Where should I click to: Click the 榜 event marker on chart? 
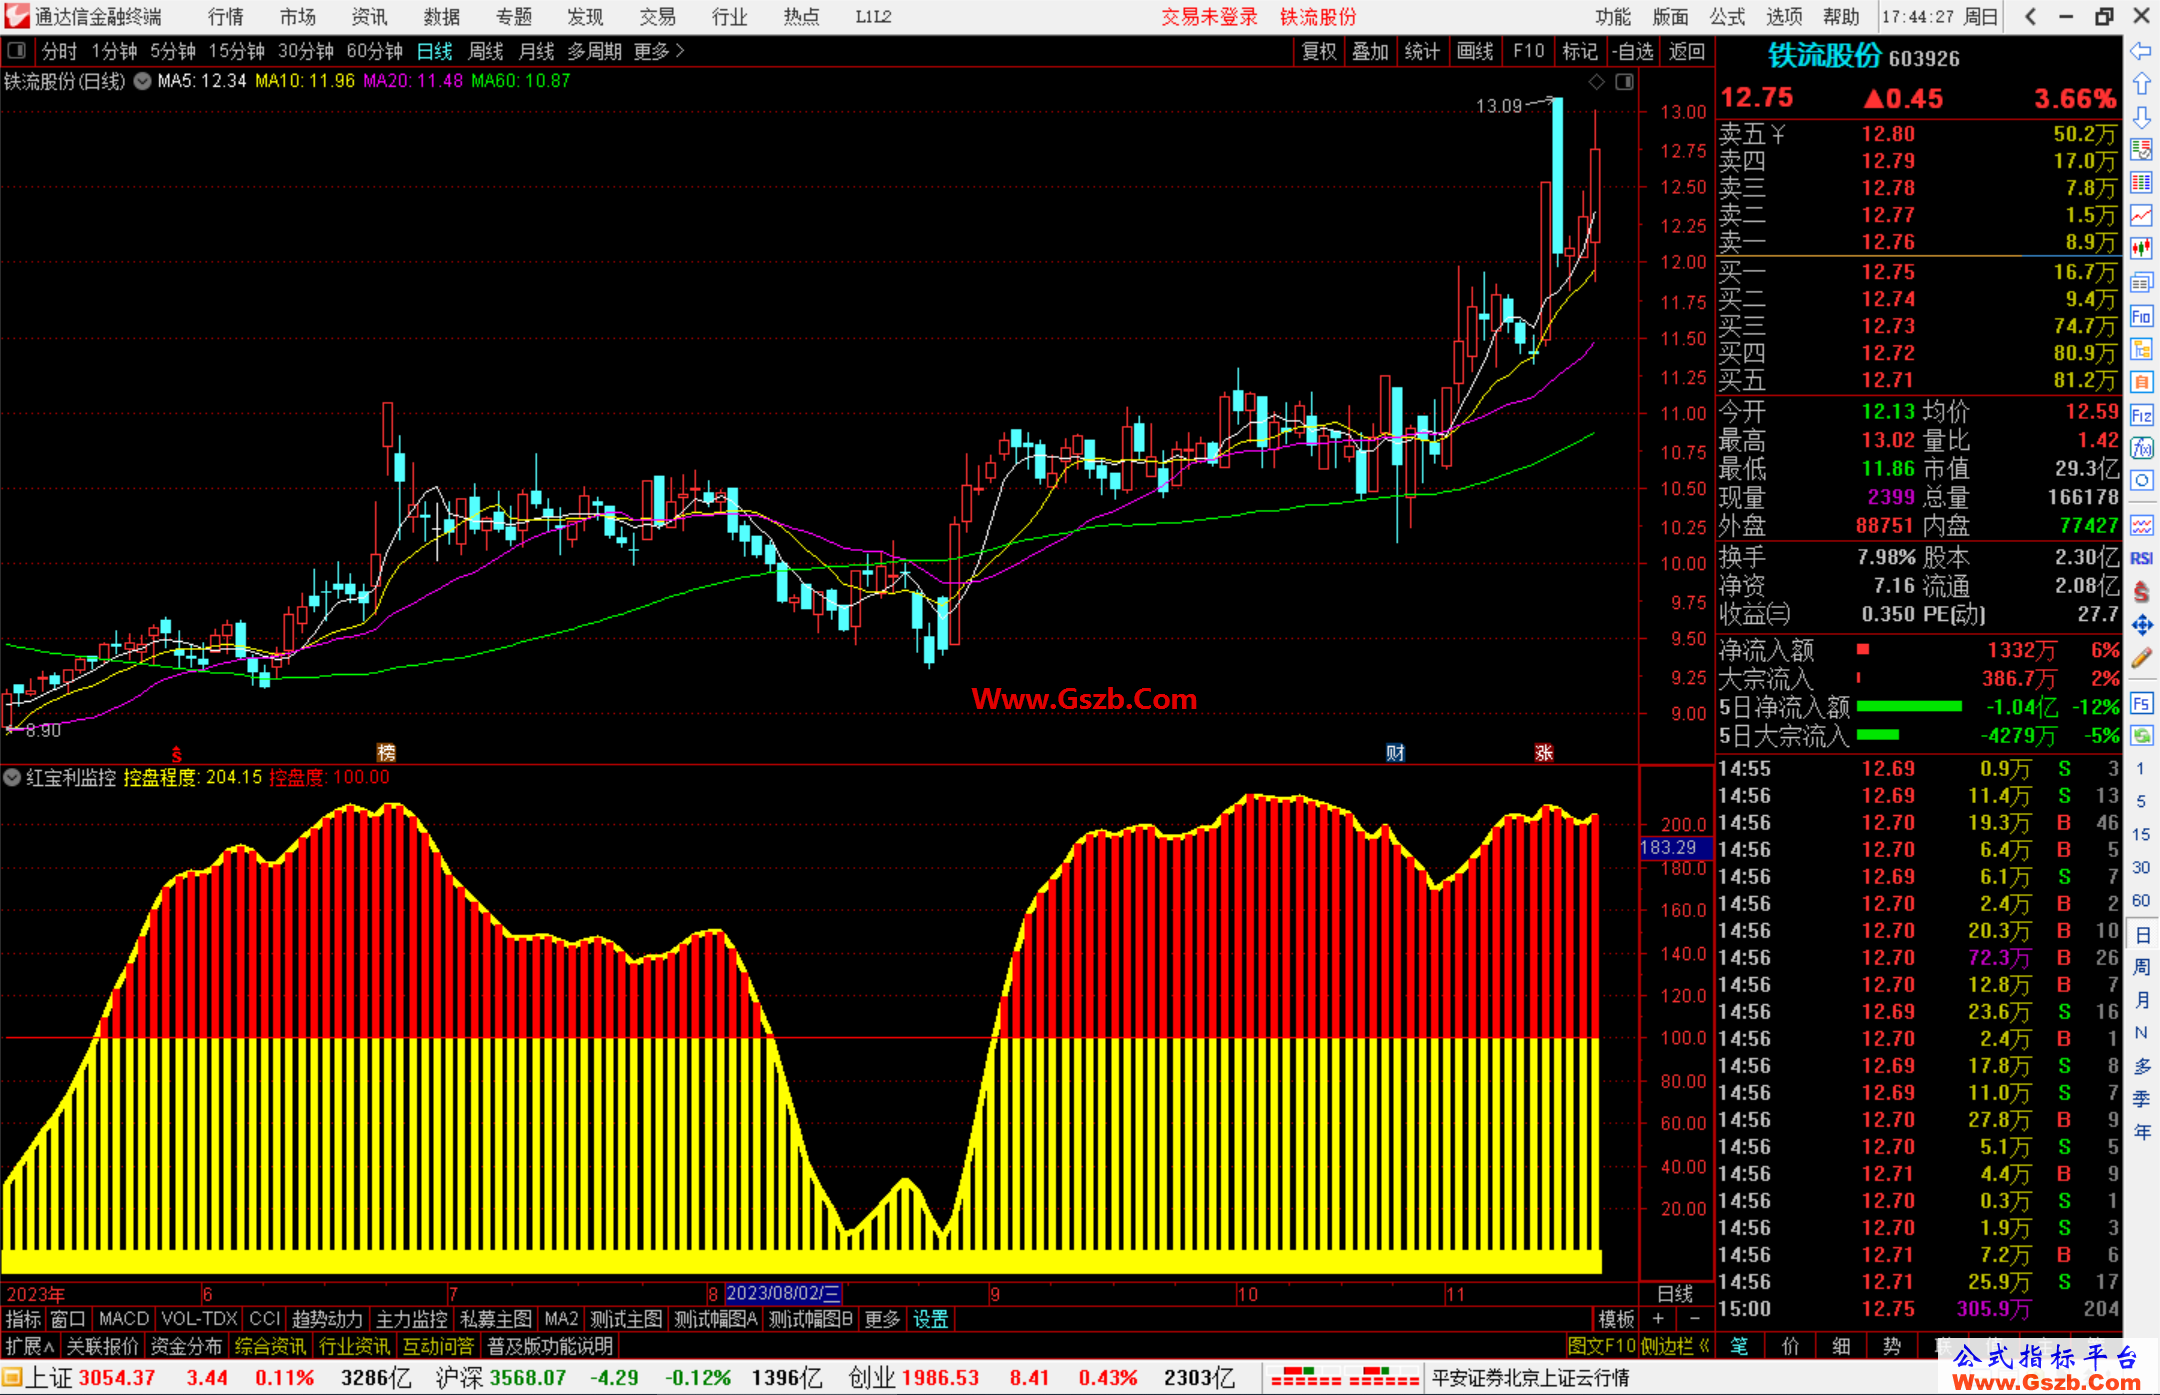pos(386,753)
